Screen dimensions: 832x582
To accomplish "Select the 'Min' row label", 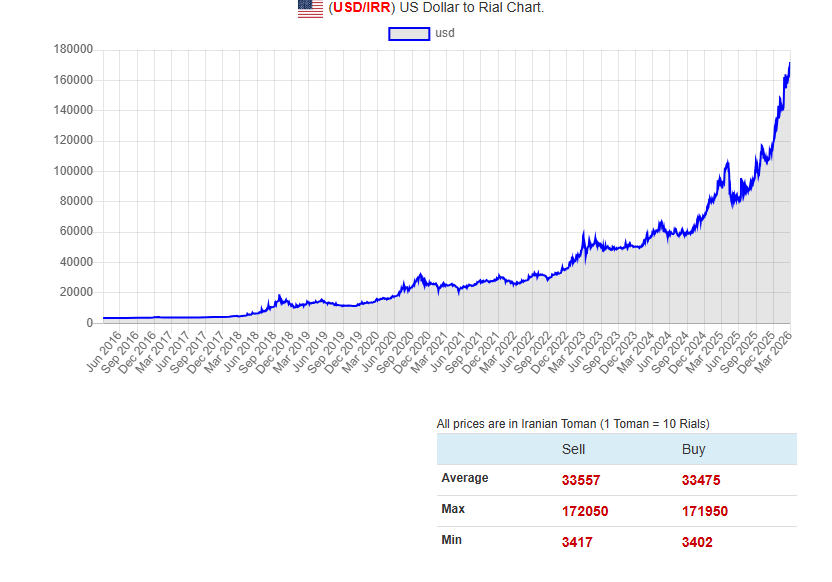I will click(x=451, y=540).
